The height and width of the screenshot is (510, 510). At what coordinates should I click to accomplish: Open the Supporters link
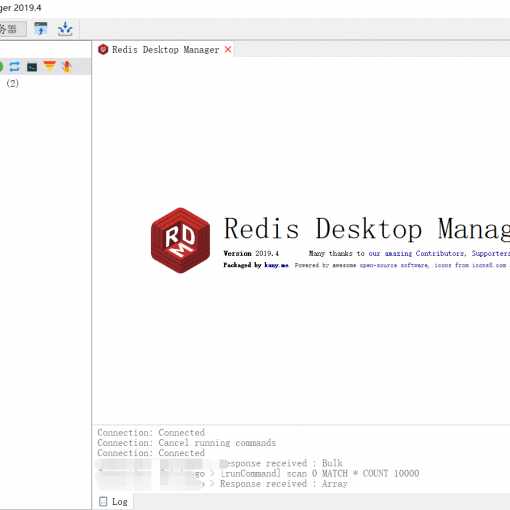(x=491, y=253)
